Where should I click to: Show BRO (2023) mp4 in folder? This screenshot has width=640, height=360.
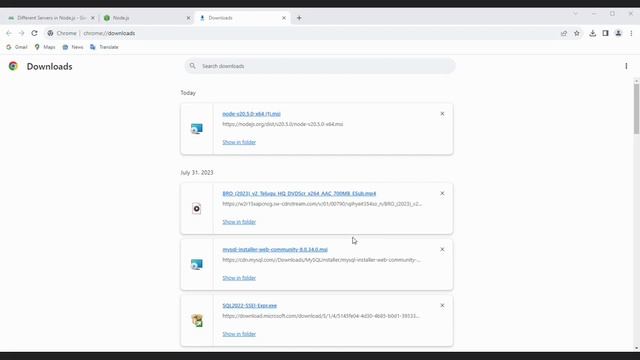click(x=239, y=222)
